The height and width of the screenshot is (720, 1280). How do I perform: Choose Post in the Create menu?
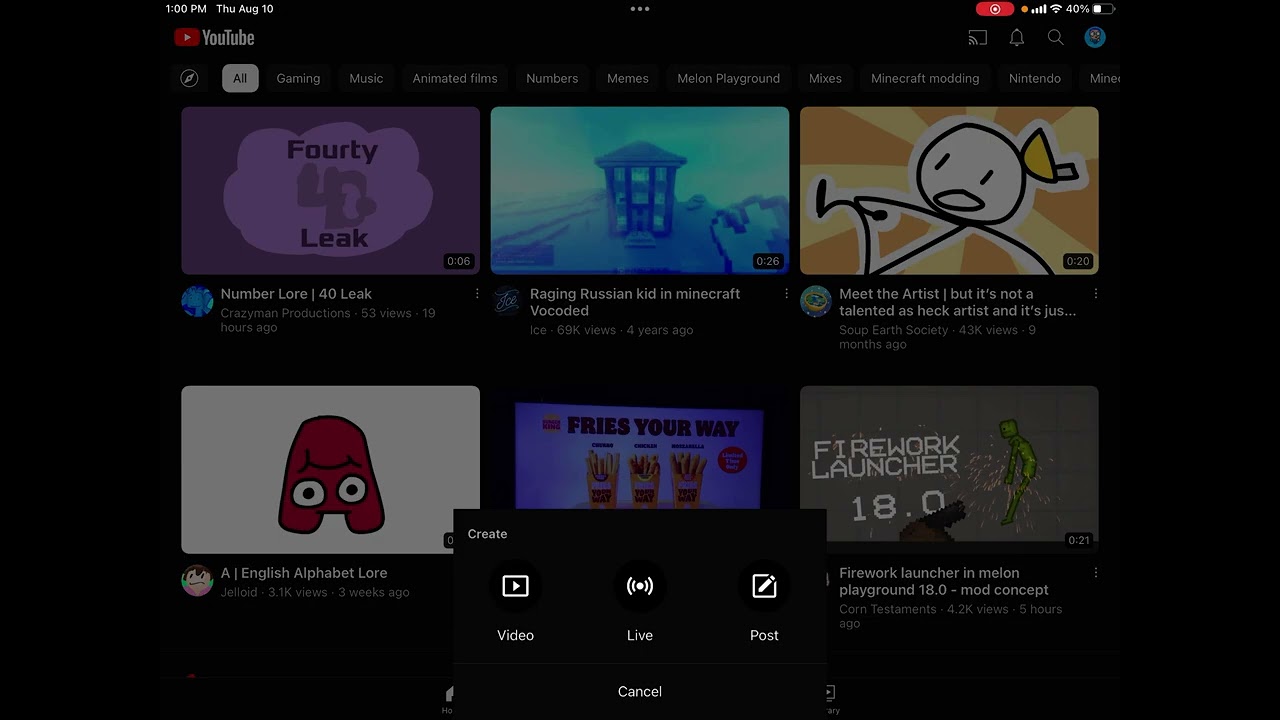click(x=764, y=603)
